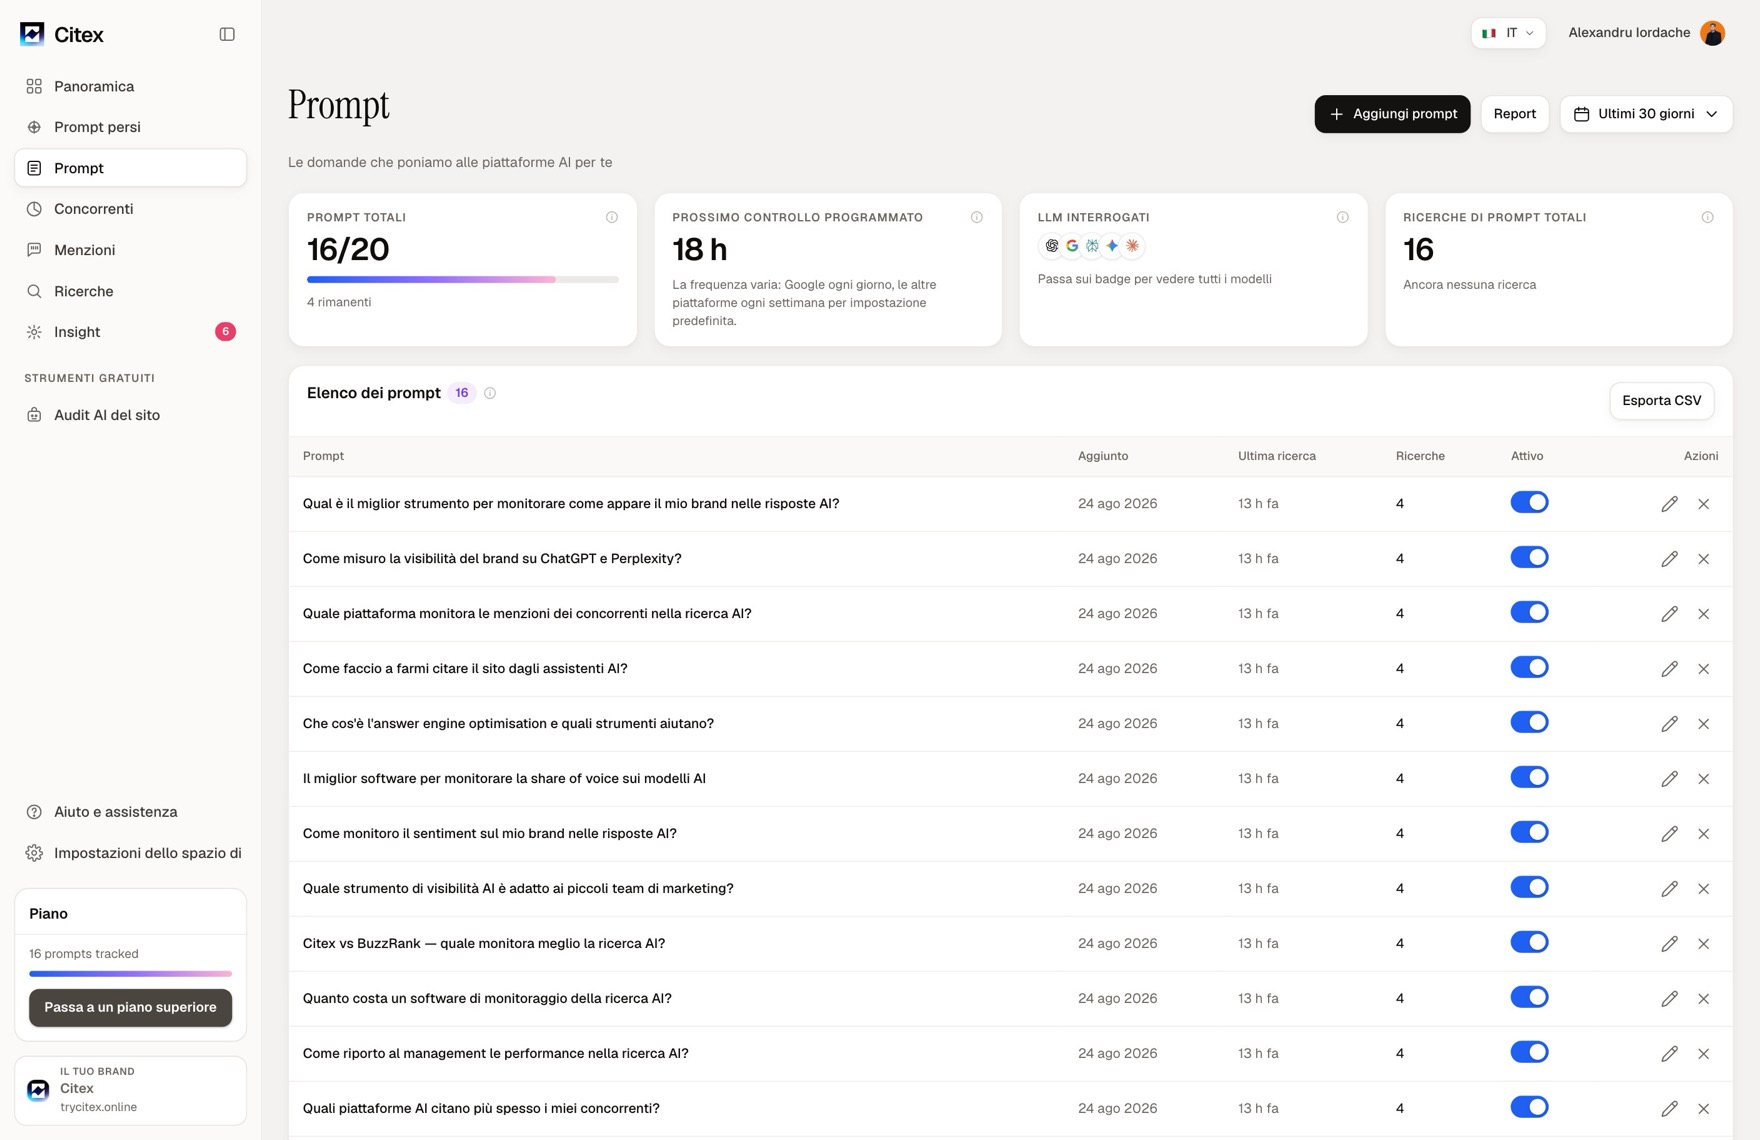Remove prompt 'Quali piattaforme AI citano più spesso'
The image size is (1760, 1140).
tap(1704, 1109)
